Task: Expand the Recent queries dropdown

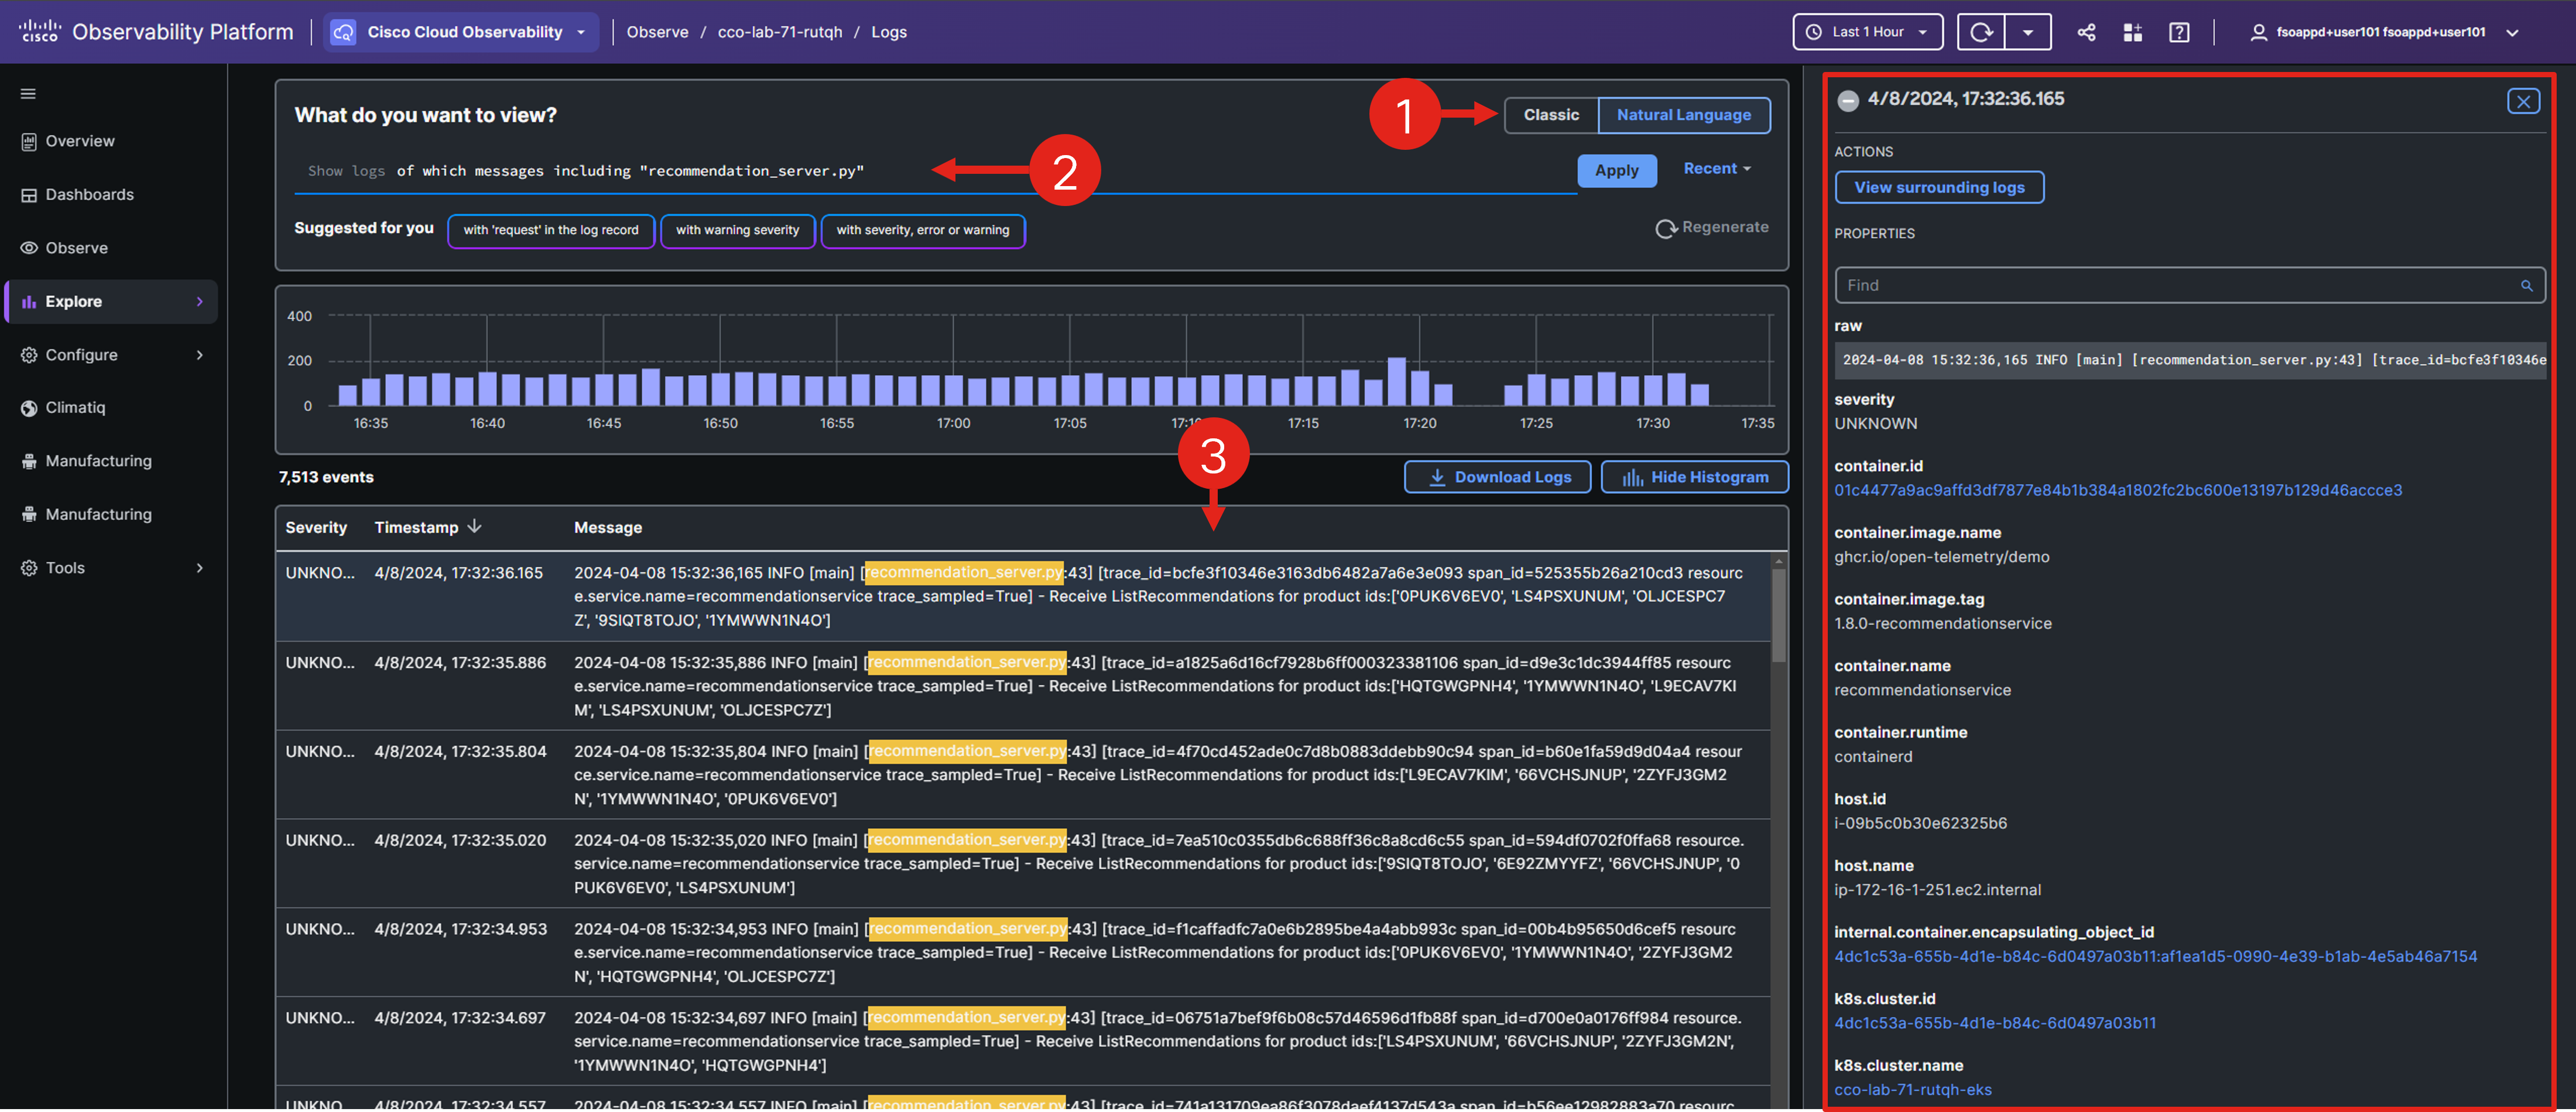Action: click(1716, 169)
